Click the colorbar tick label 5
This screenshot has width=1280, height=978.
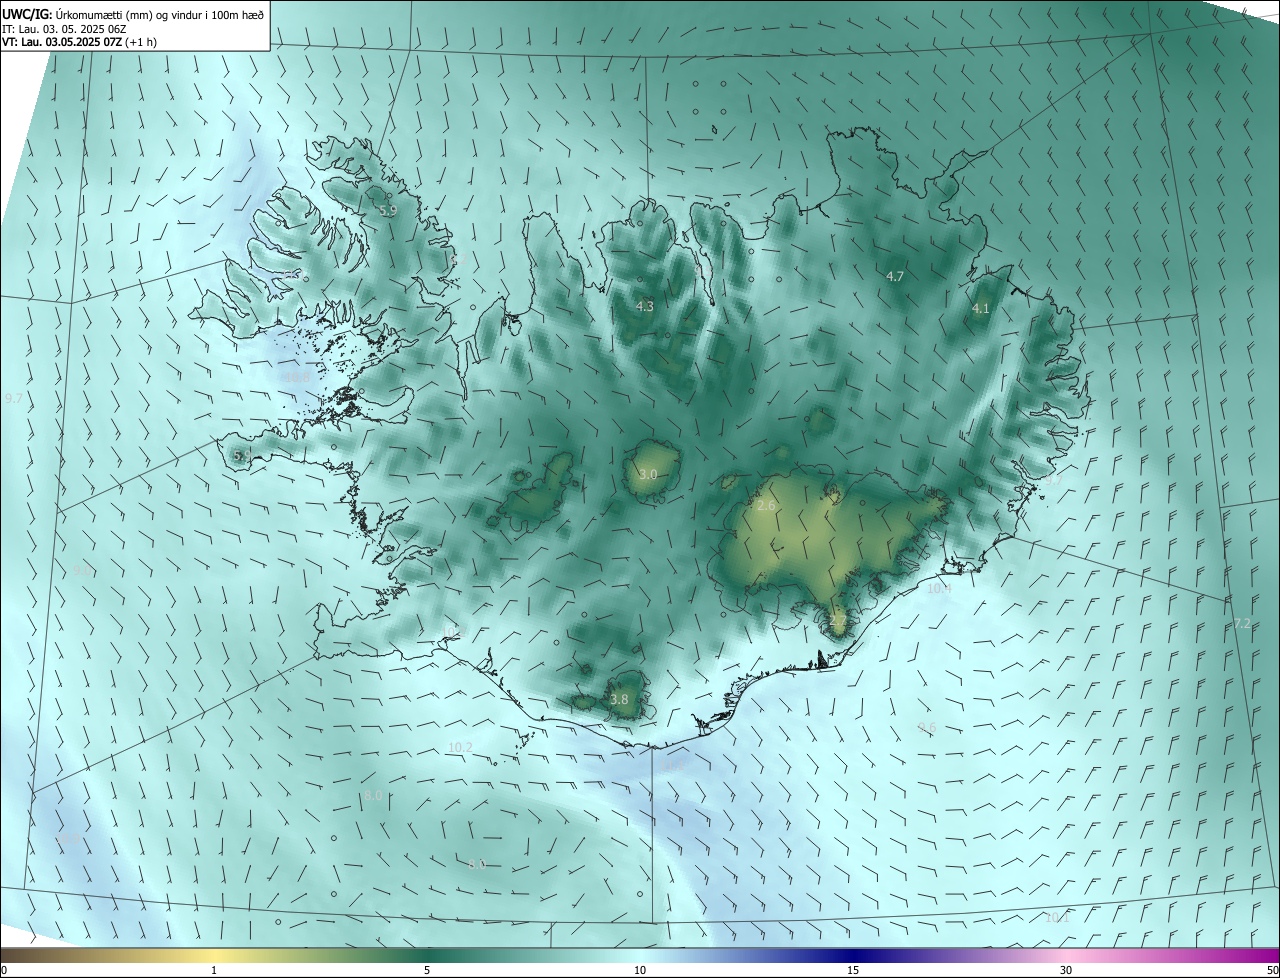pos(427,970)
